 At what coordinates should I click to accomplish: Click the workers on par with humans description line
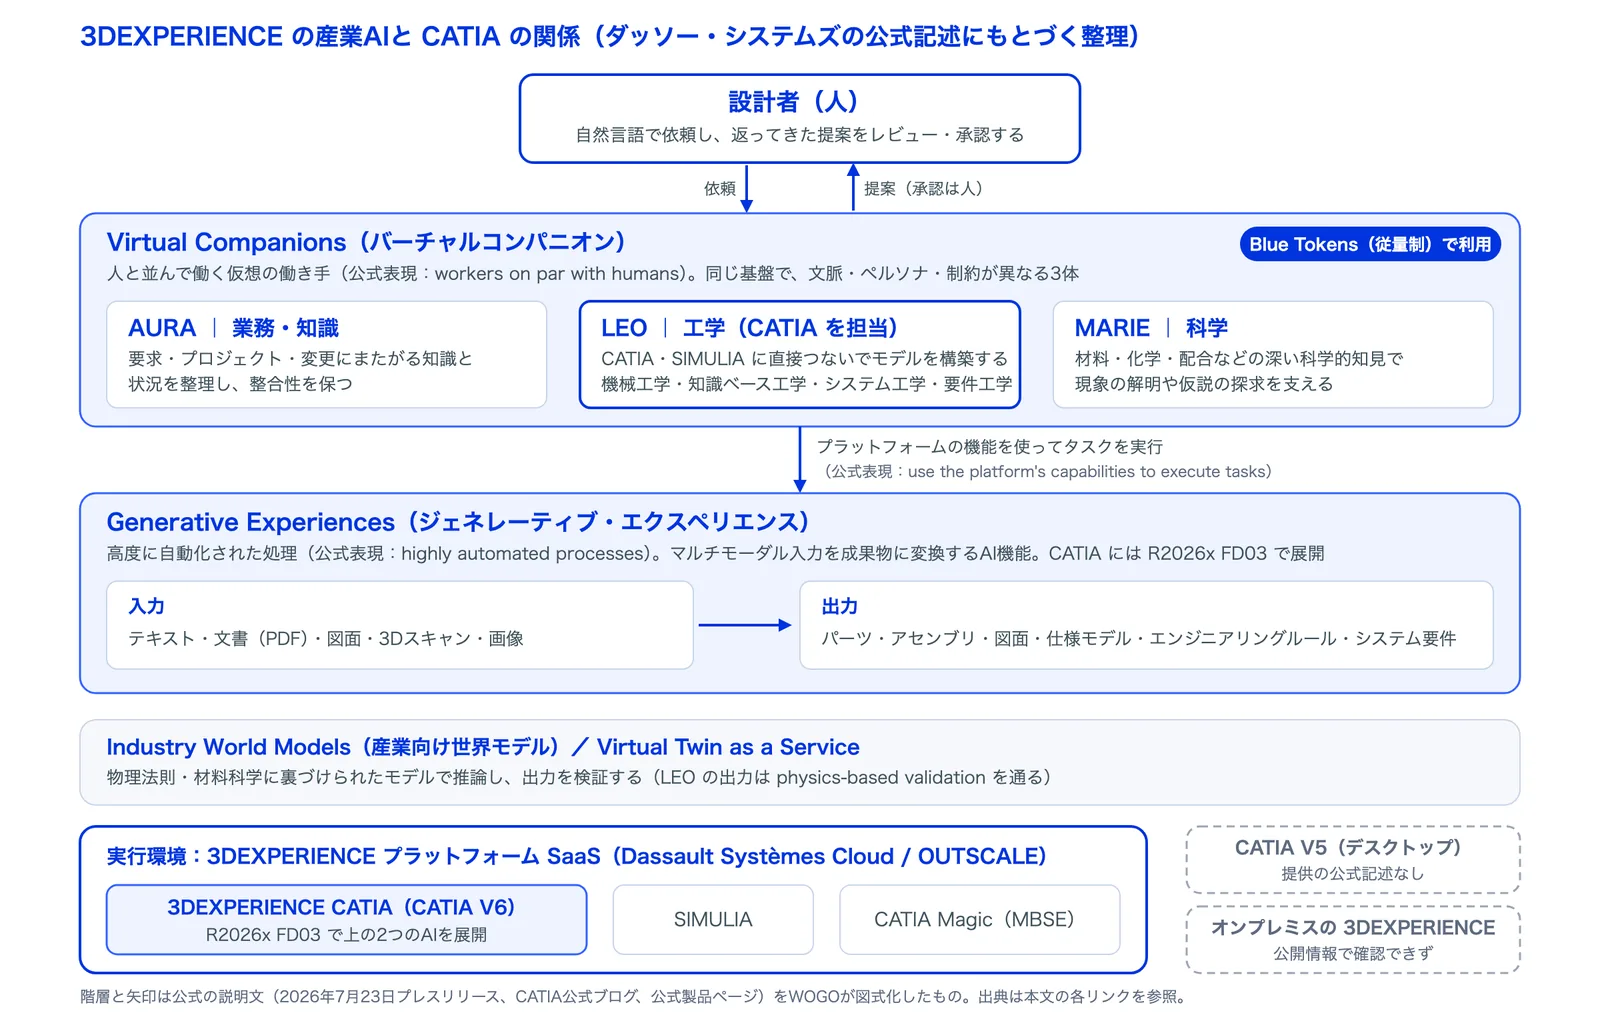tap(593, 273)
